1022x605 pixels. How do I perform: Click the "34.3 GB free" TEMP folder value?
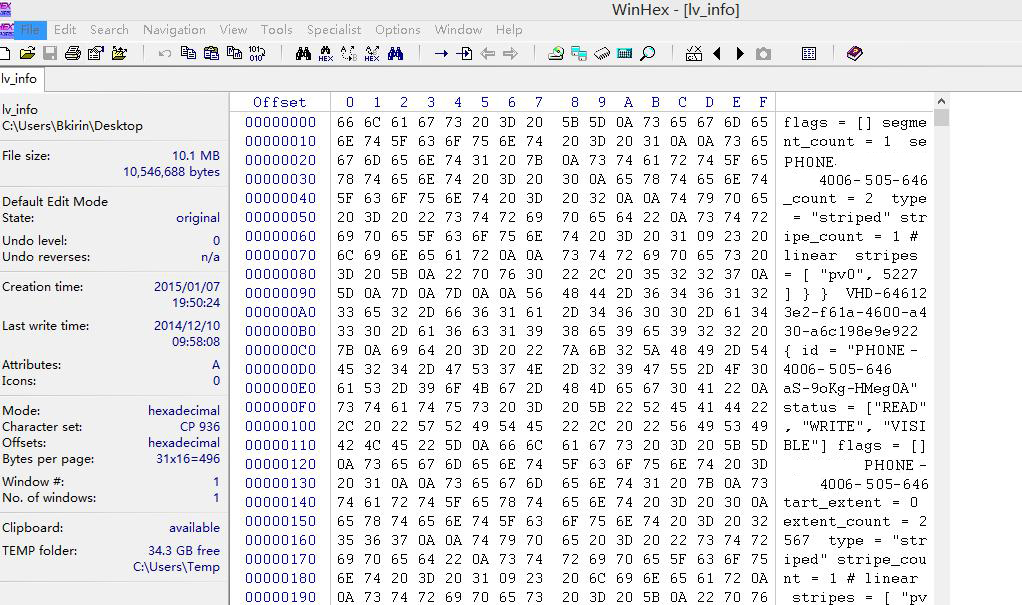[x=184, y=551]
